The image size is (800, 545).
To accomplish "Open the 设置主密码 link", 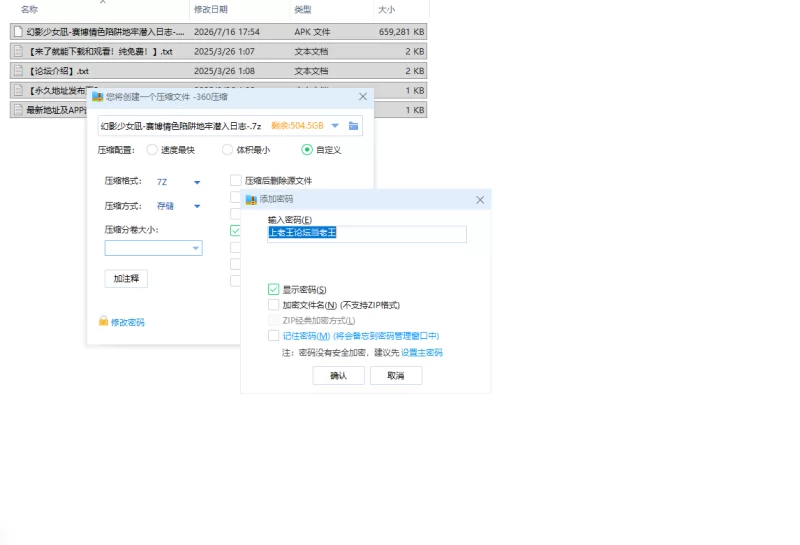I will tap(422, 352).
